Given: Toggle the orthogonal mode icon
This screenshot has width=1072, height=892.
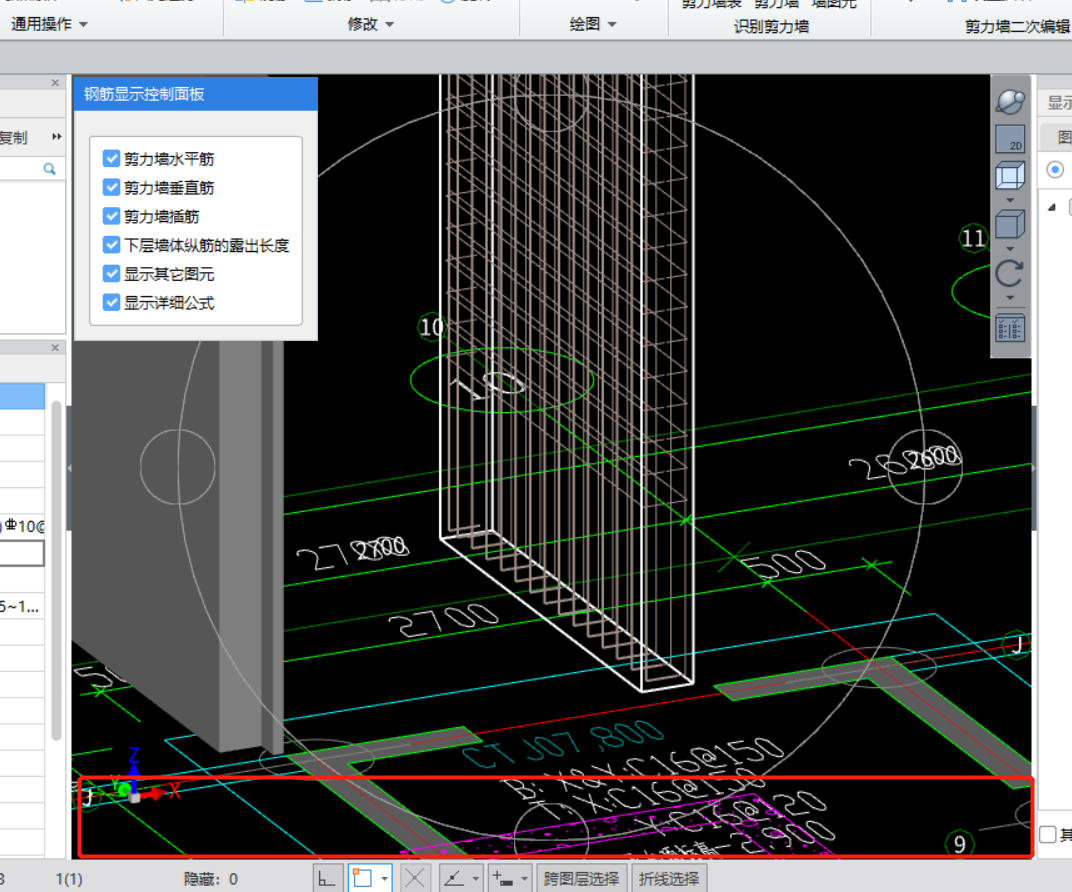Looking at the screenshot, I should 327,878.
